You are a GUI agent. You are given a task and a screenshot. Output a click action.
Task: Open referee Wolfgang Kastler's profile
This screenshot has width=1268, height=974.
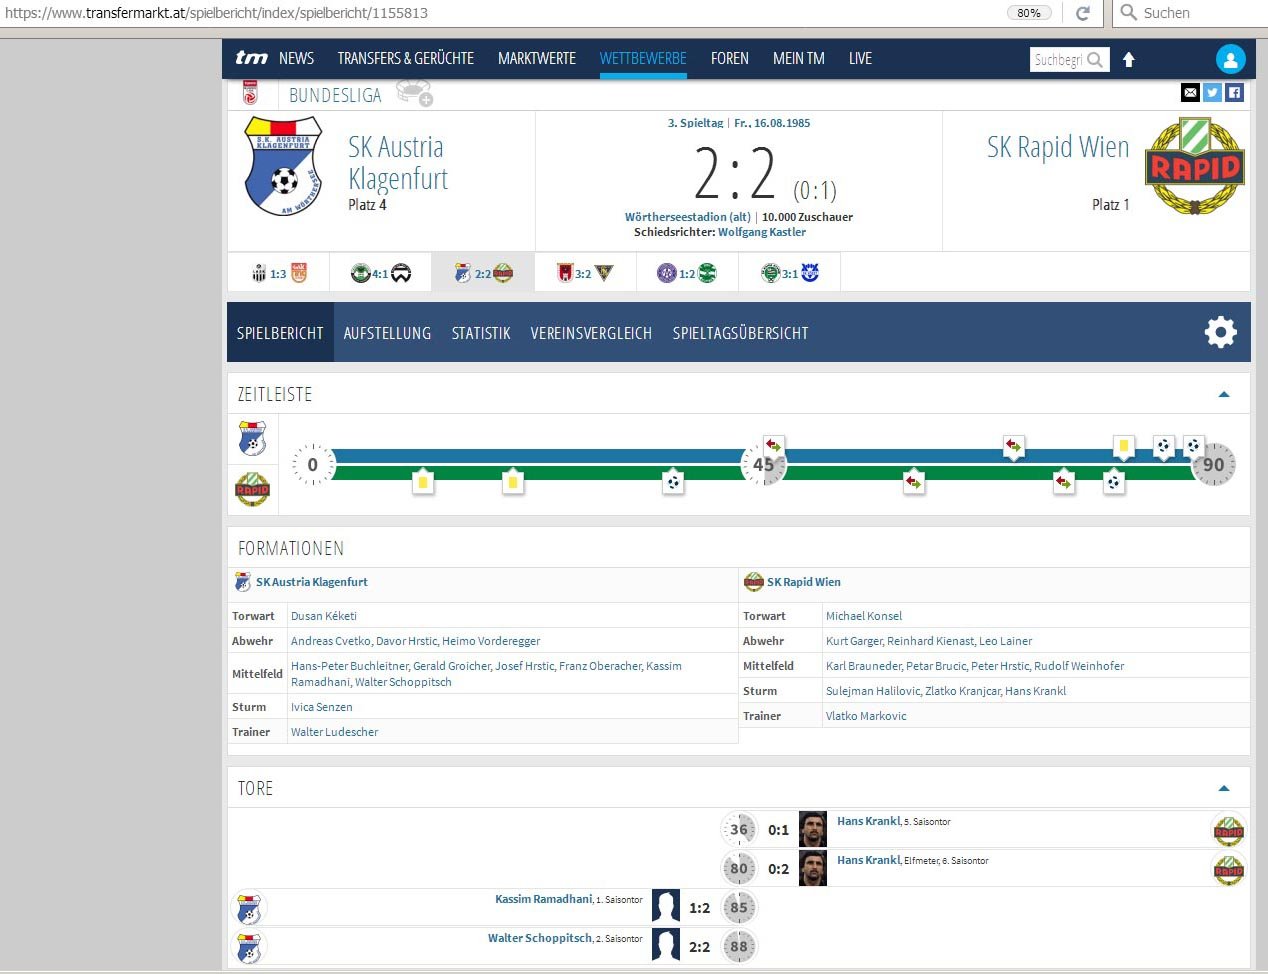point(762,232)
